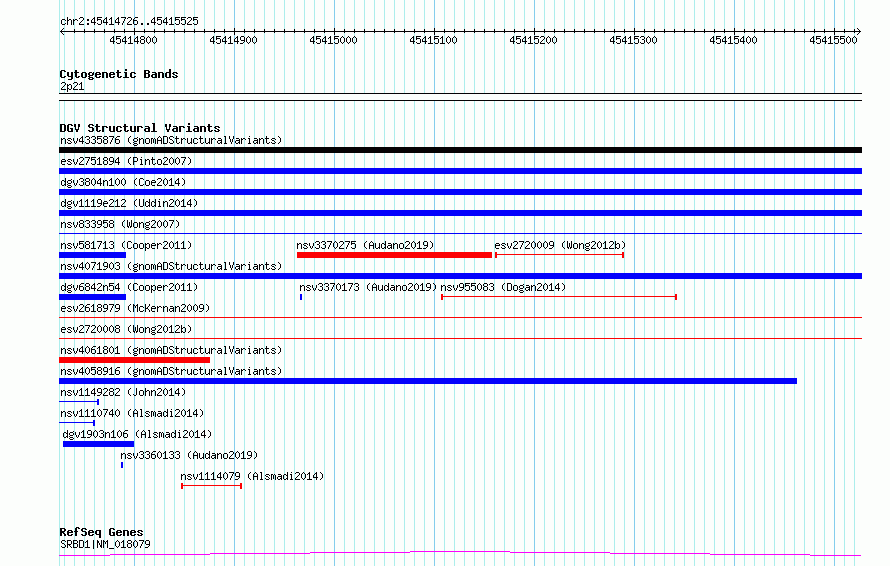This screenshot has width=890, height=566.
Task: Select the blue dgv6842n54 variant bar
Action: pos(93,297)
